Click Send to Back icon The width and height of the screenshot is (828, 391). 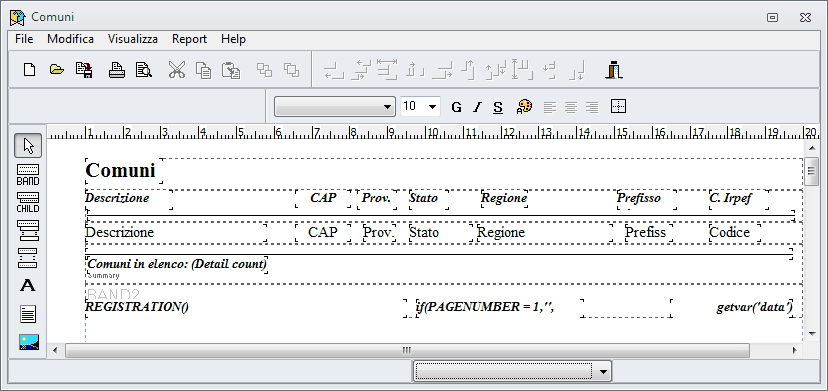click(x=291, y=70)
